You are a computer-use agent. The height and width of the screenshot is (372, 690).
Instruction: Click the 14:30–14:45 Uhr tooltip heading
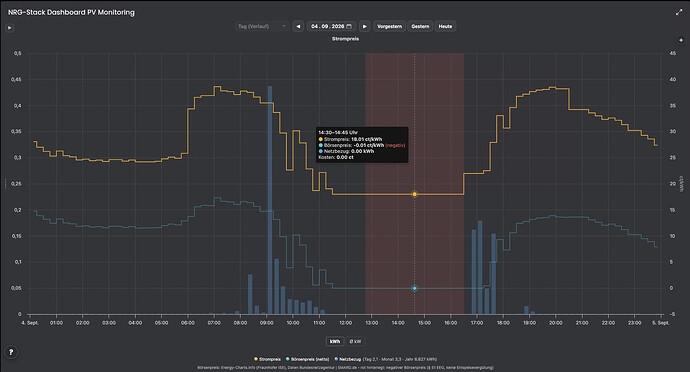pyautogui.click(x=338, y=133)
